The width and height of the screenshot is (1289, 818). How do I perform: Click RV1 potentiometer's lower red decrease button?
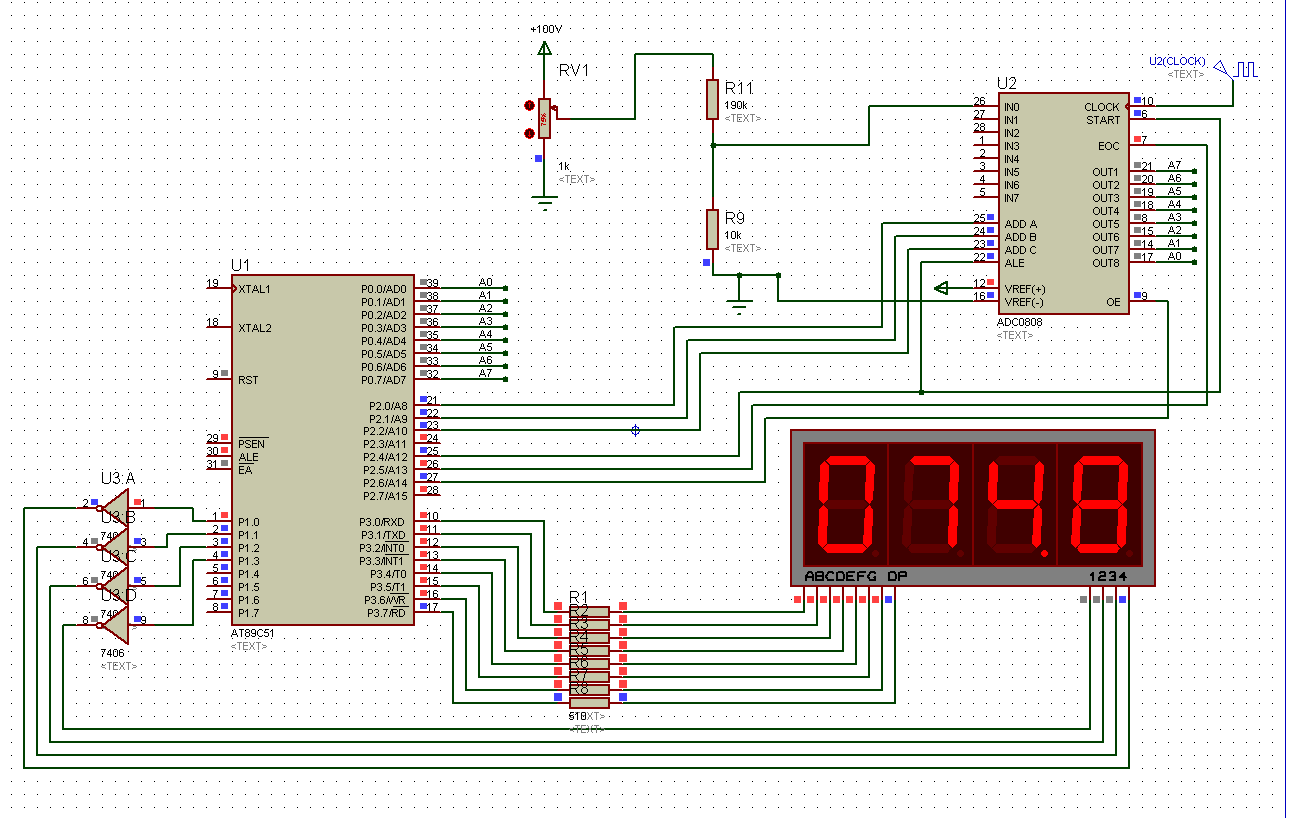tap(529, 132)
